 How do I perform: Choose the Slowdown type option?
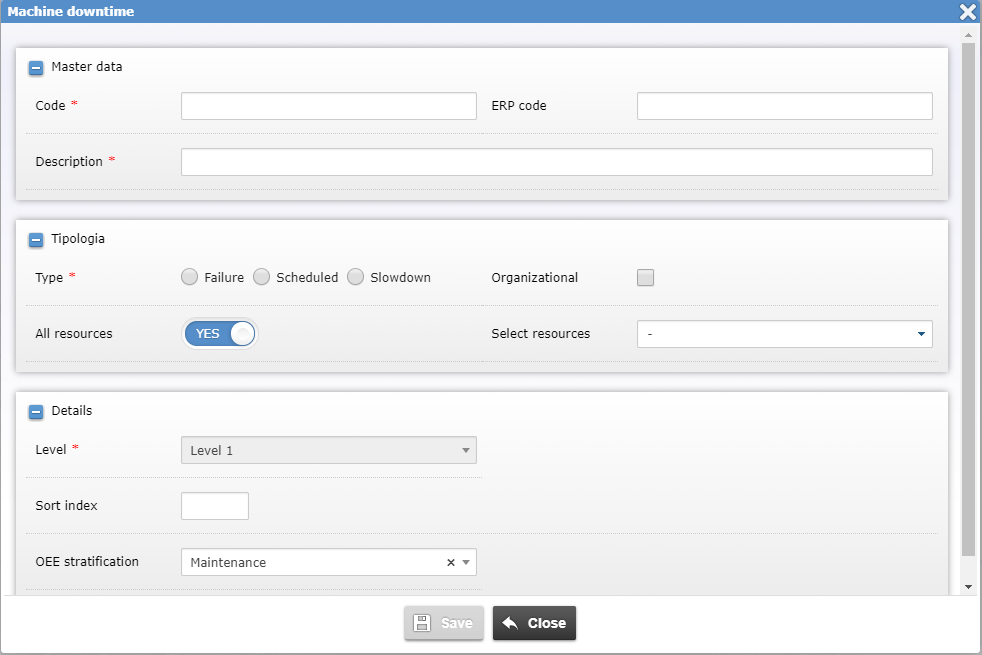point(355,278)
